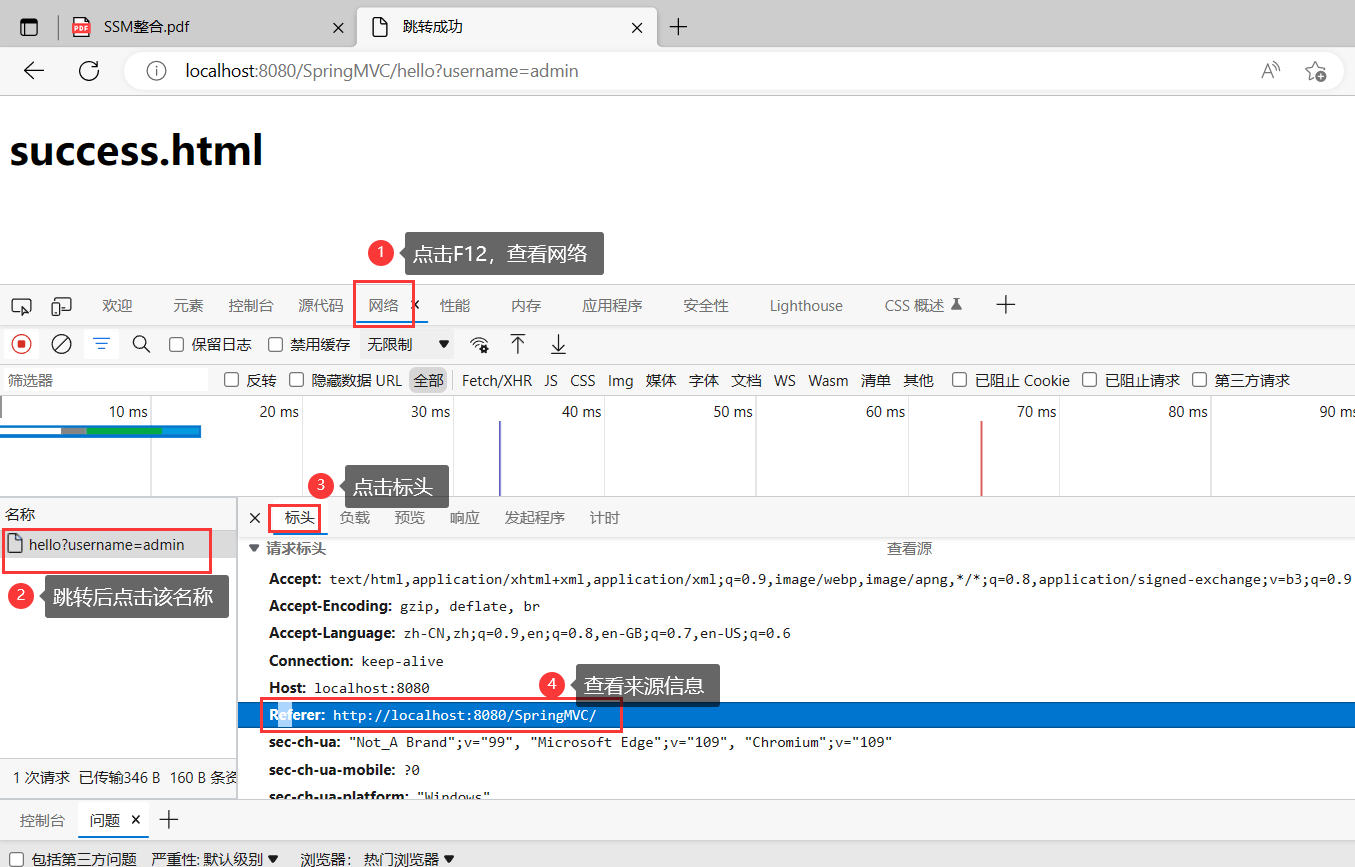The height and width of the screenshot is (867, 1355).
Task: Switch to the 控制台 drawer tab
Action: point(43,820)
